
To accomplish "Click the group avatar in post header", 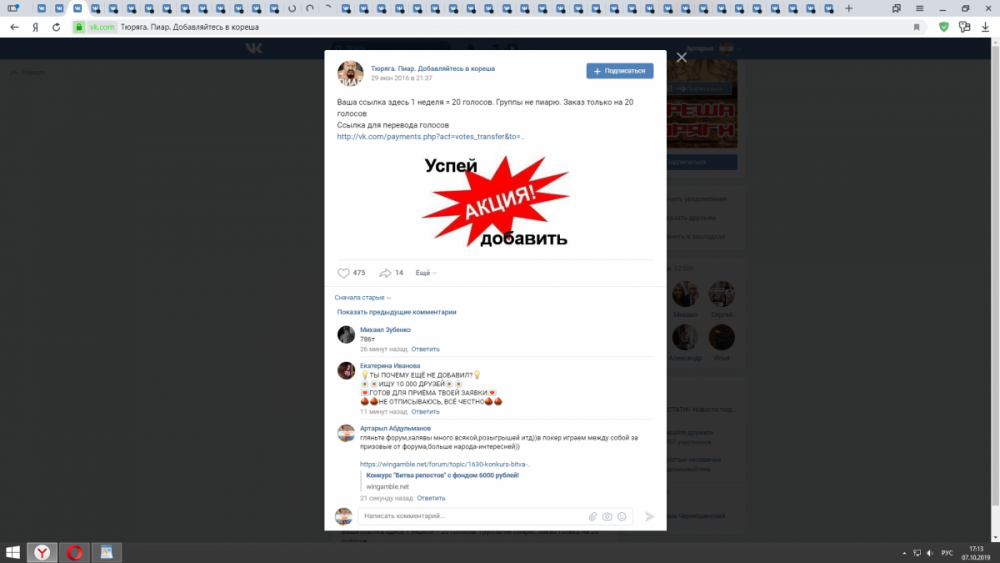I will click(350, 73).
